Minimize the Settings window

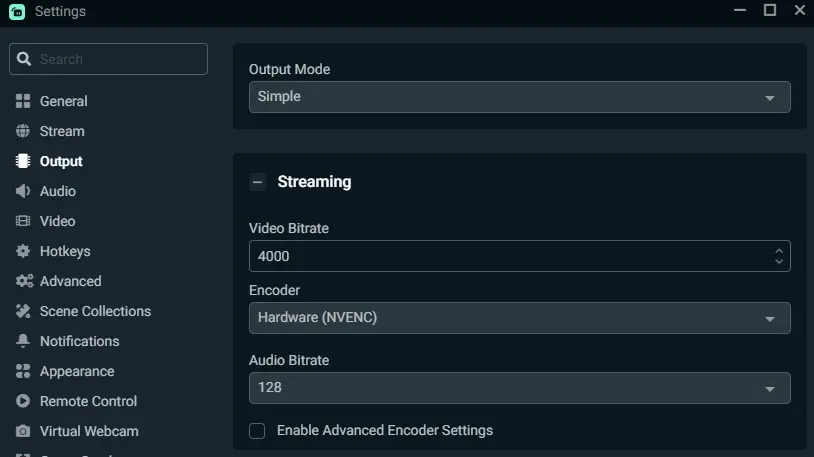pos(740,10)
